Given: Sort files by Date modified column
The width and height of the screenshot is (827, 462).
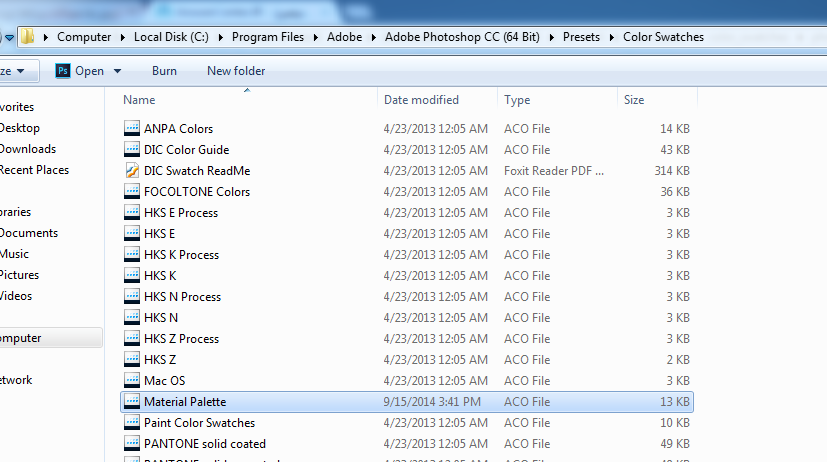Looking at the screenshot, I should (x=421, y=100).
